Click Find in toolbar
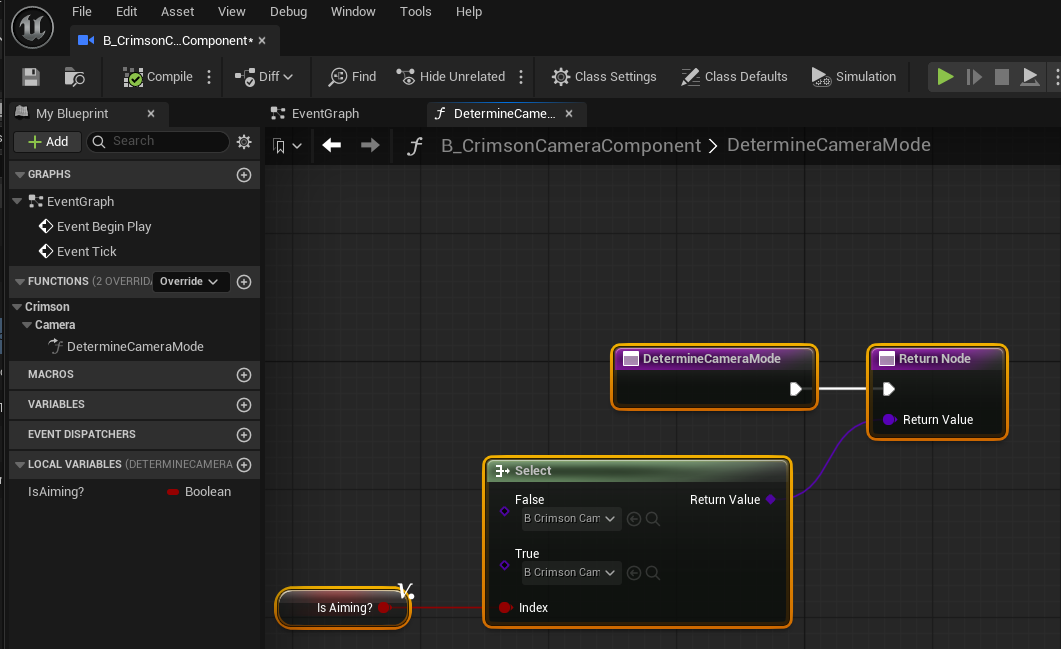 tap(352, 77)
